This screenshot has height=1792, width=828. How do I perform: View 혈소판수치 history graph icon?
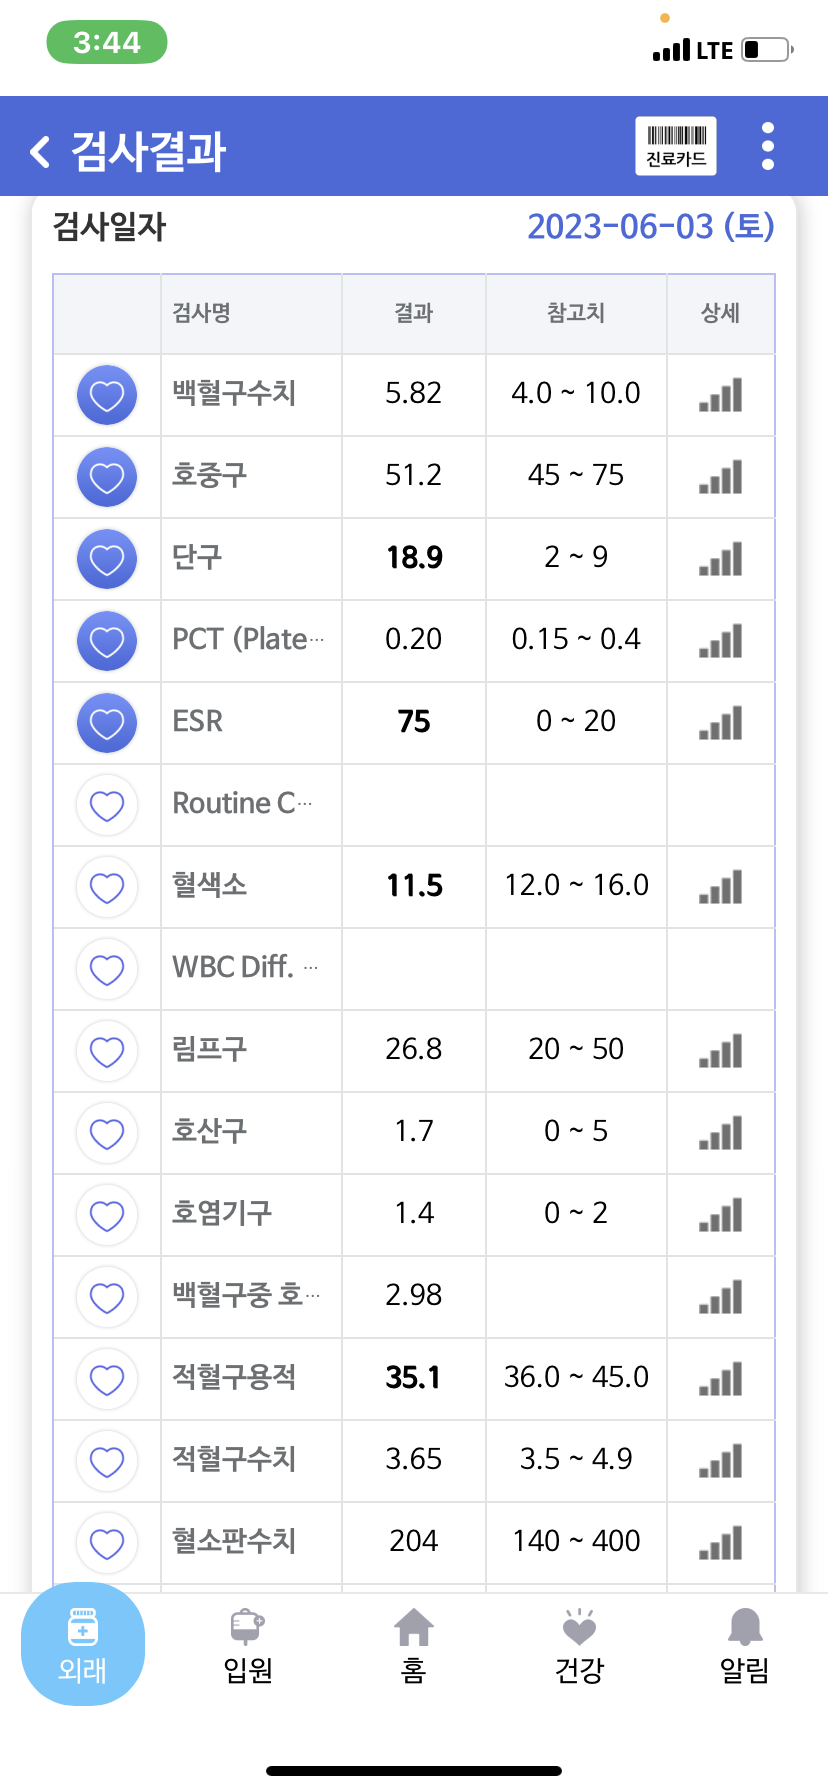pos(721,1543)
